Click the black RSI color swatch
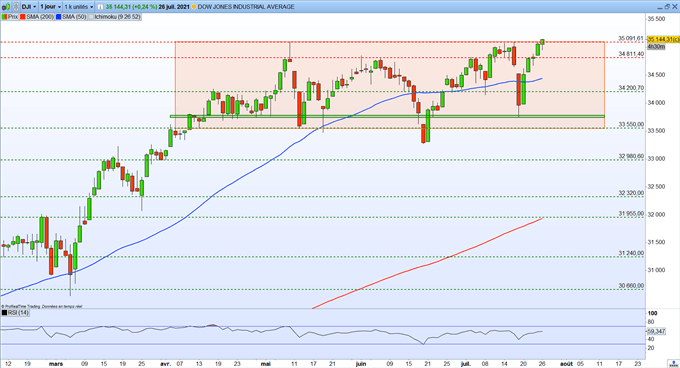Viewport: 680px width, 368px height. [x=4, y=313]
